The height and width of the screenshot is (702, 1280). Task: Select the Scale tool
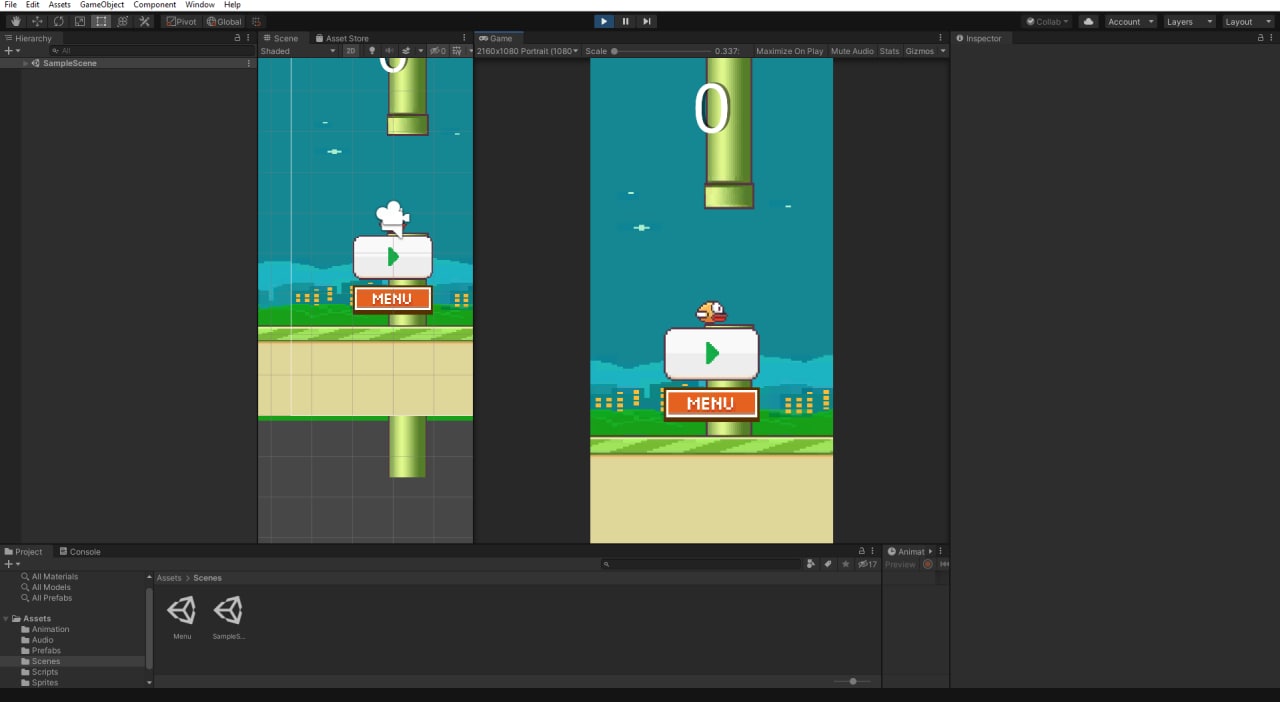point(80,21)
